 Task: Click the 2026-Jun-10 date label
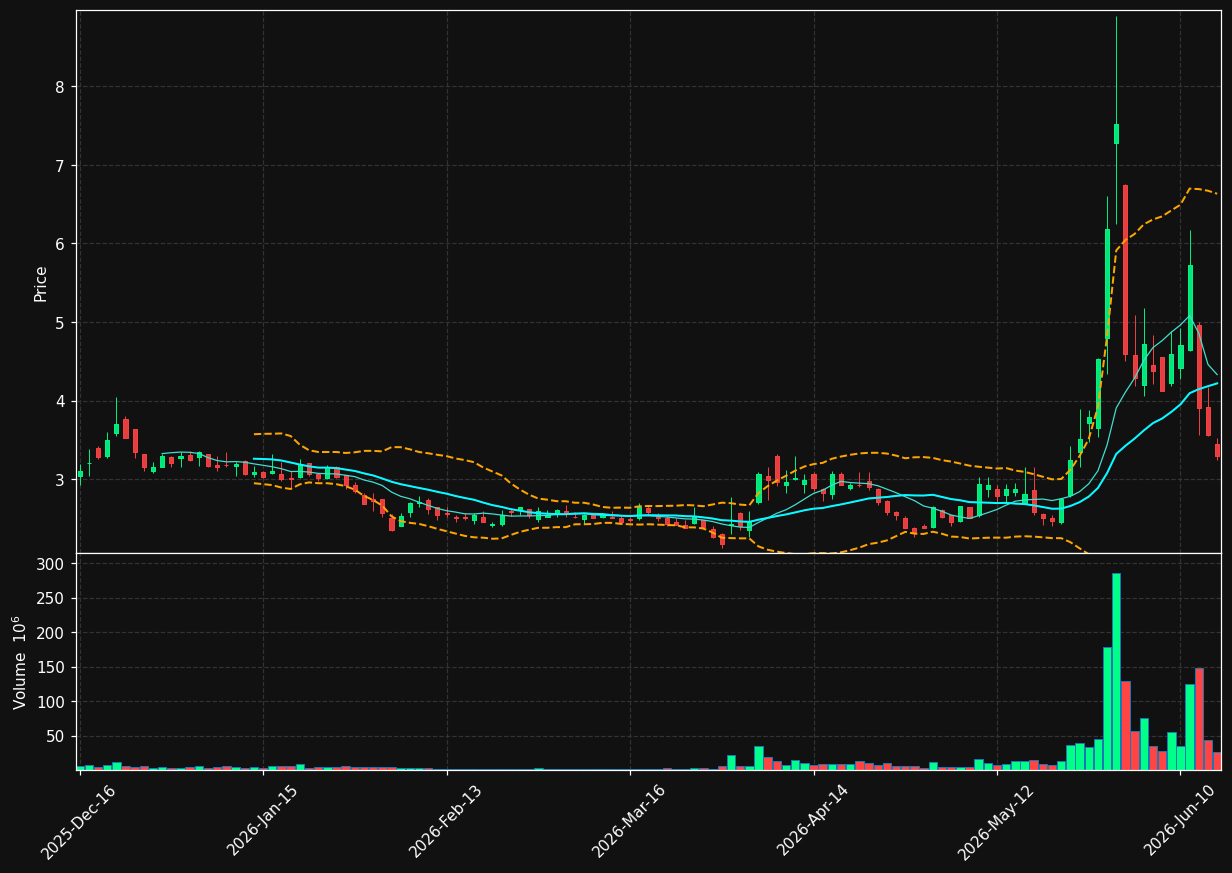click(x=1179, y=821)
